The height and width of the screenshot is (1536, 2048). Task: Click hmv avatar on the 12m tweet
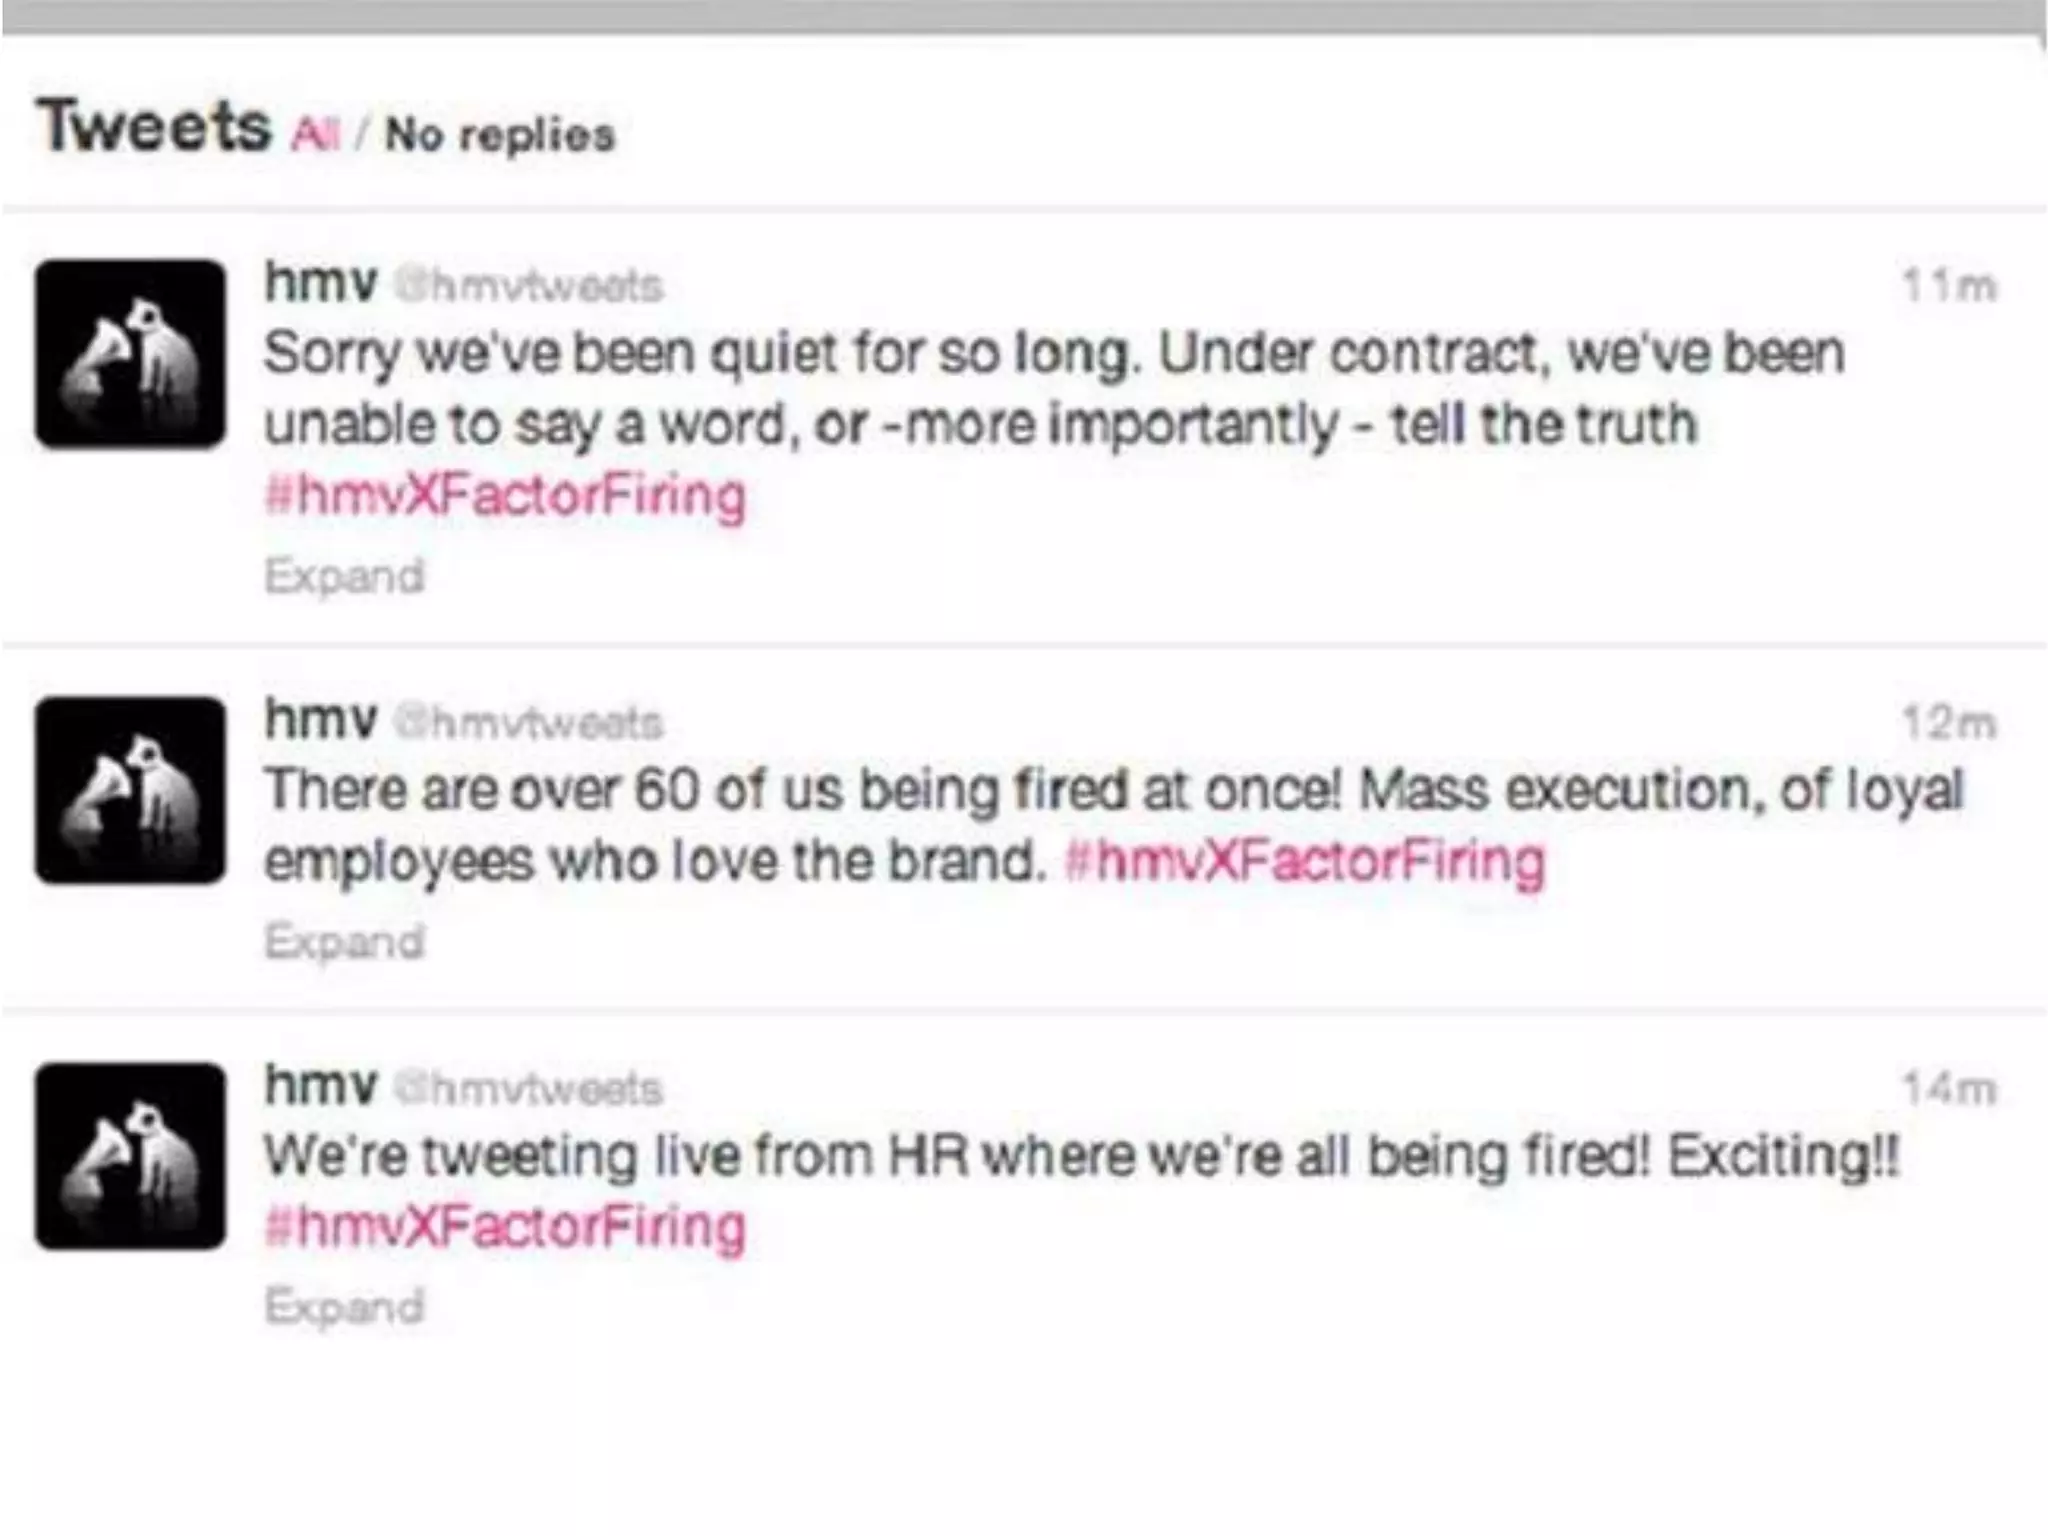pyautogui.click(x=130, y=790)
